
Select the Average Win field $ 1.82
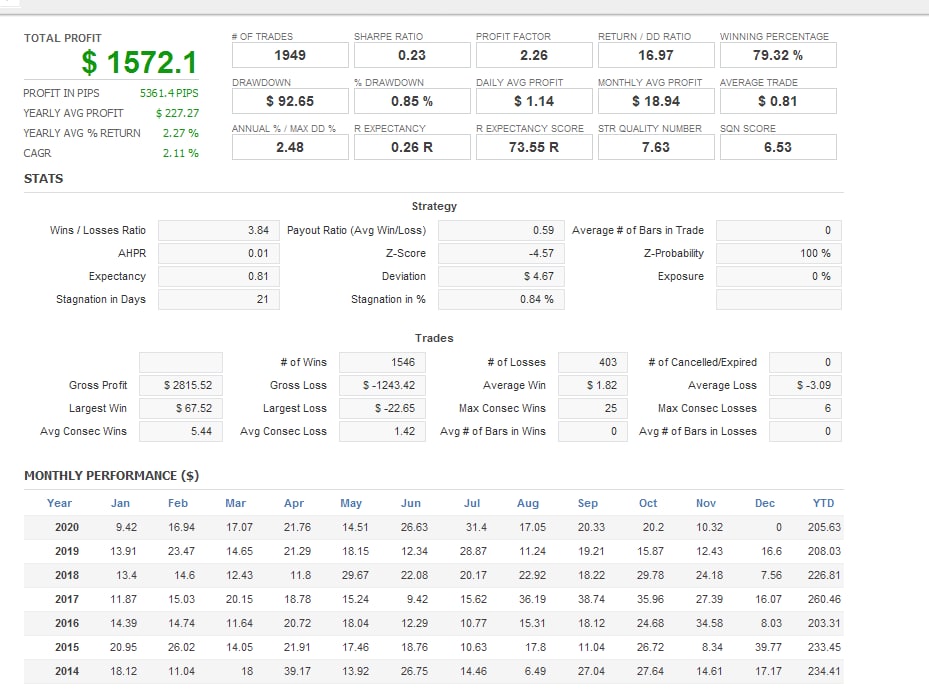tap(592, 386)
